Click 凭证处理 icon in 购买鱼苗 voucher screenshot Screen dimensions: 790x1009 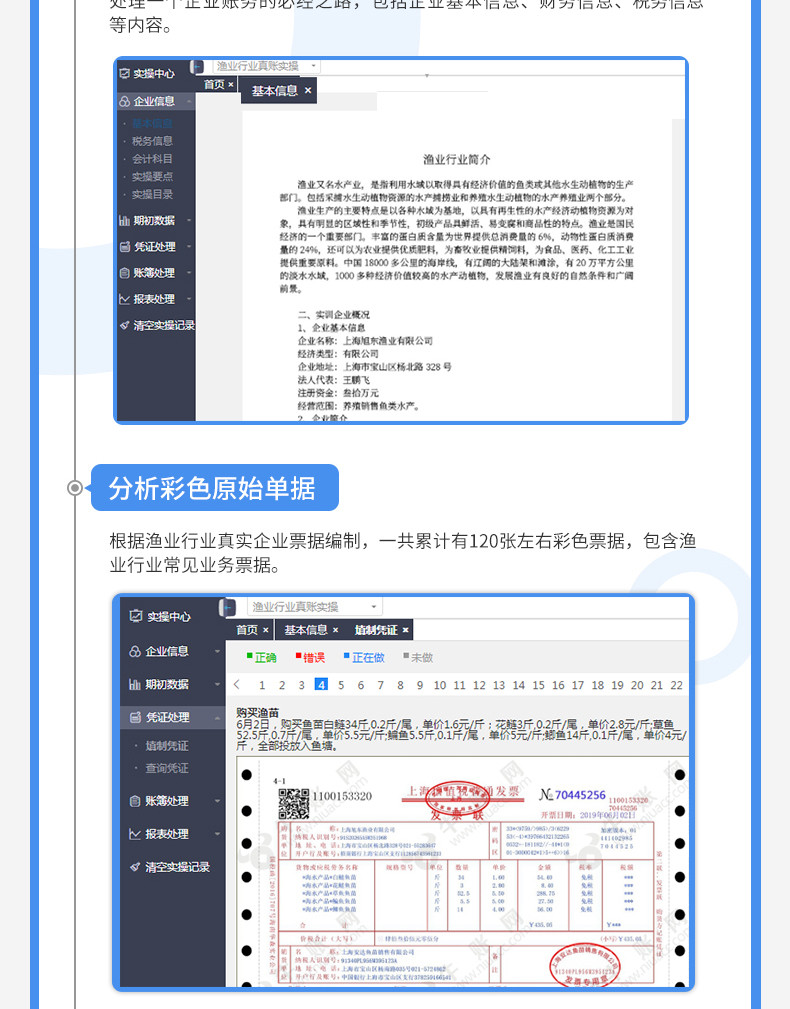(x=135, y=717)
